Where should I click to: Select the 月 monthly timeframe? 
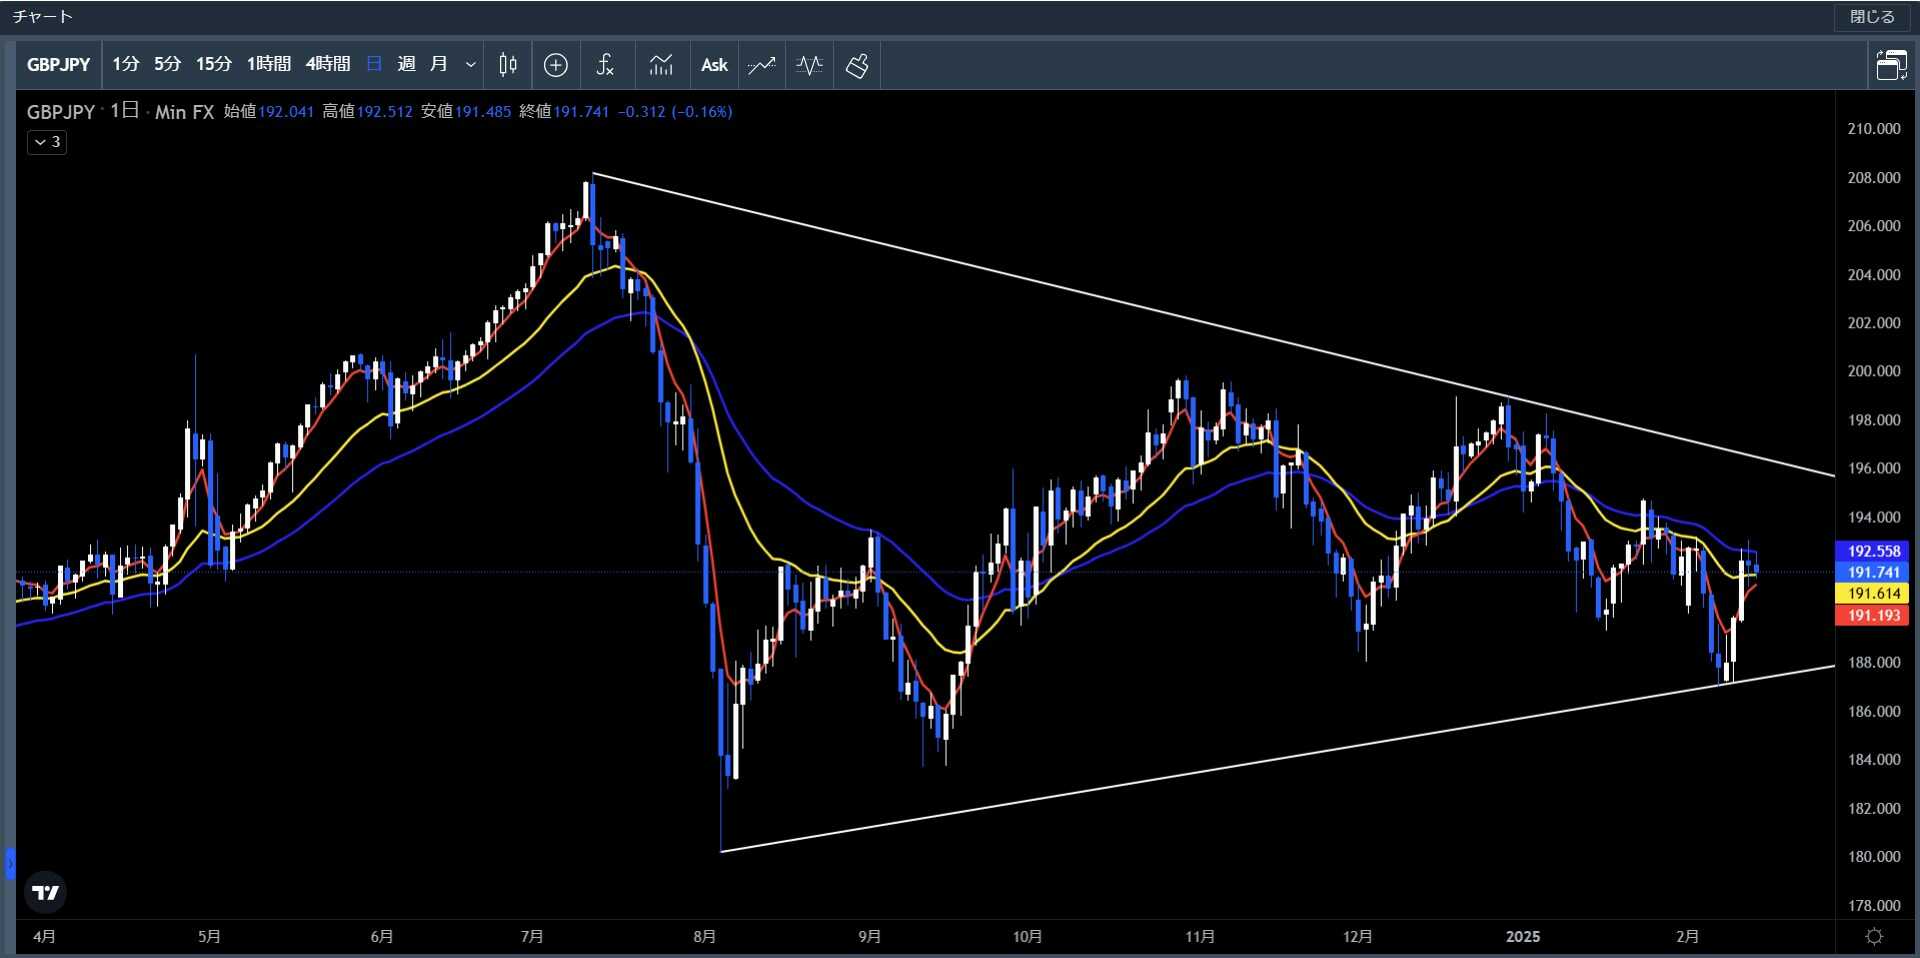(x=438, y=65)
